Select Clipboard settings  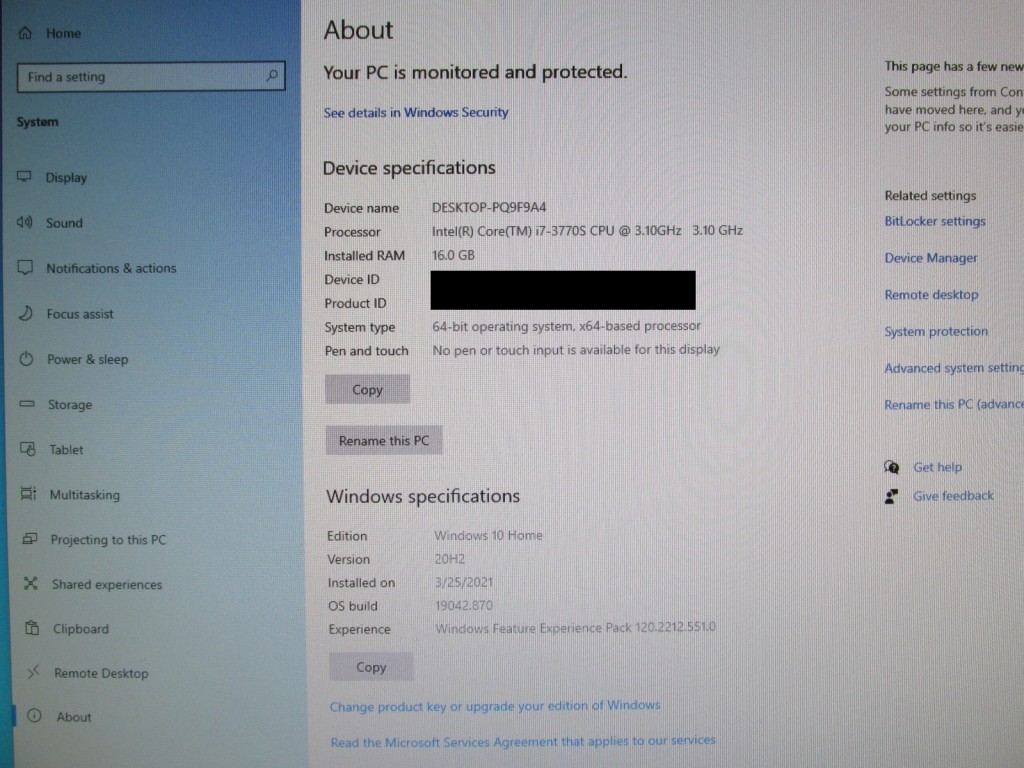[81, 628]
